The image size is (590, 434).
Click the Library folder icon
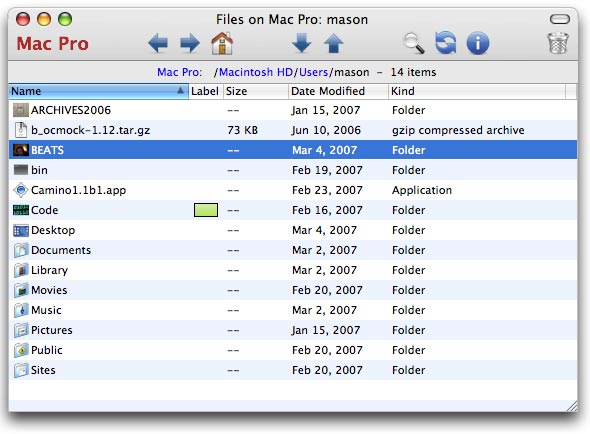[x=21, y=270]
